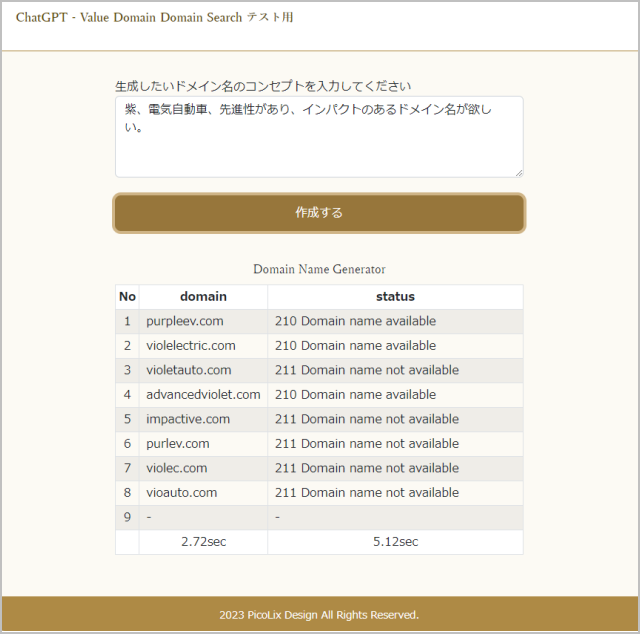640x634 pixels.
Task: Focus the domain concept textarea
Action: [319, 137]
